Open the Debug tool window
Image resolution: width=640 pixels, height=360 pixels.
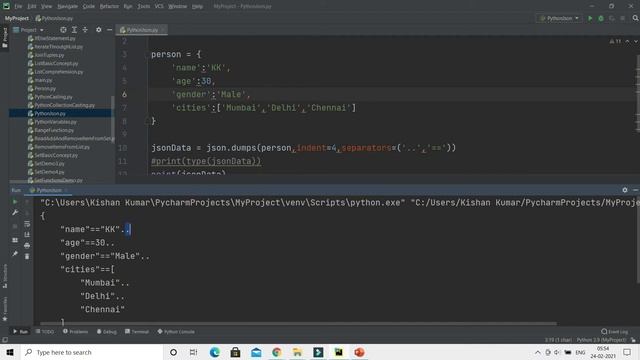(107, 331)
